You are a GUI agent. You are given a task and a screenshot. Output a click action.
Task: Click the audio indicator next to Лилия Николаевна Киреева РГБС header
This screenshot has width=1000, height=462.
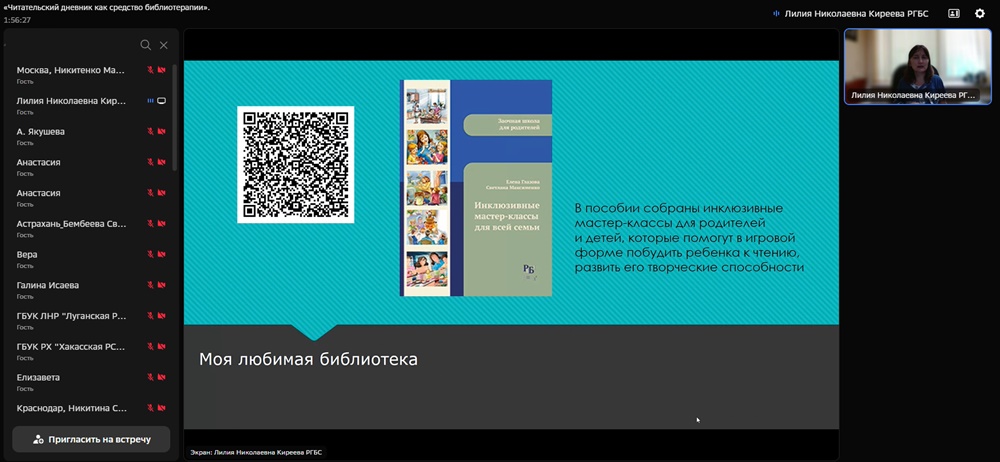[x=776, y=13]
